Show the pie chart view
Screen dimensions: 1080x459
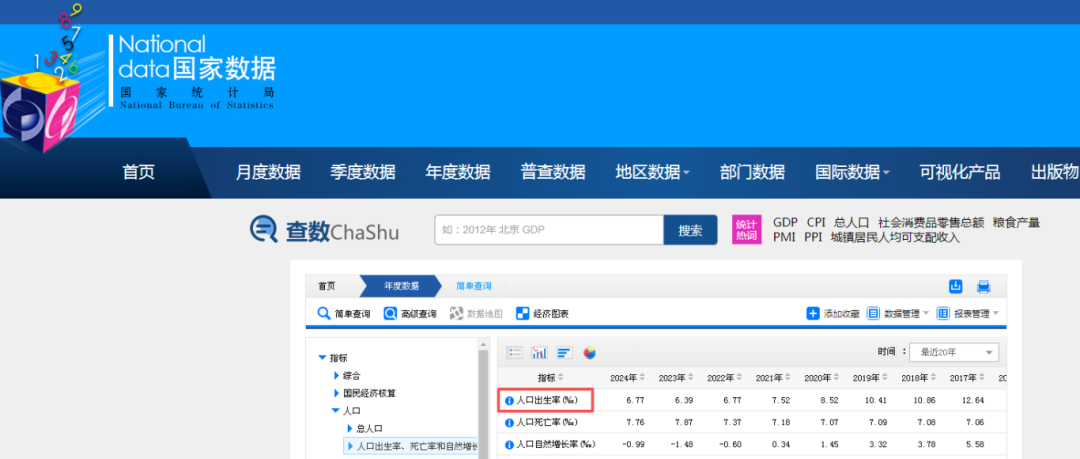pyautogui.click(x=589, y=353)
